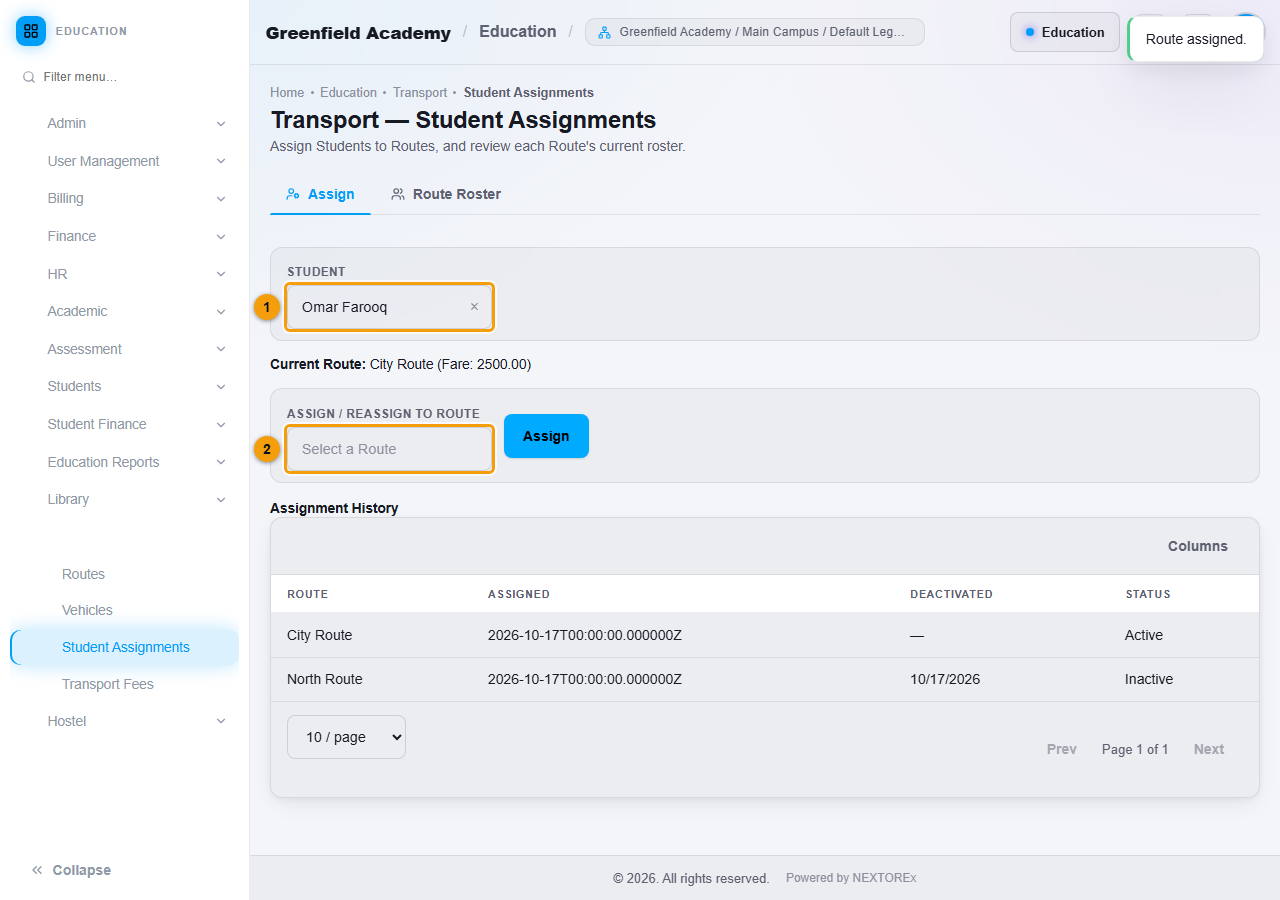Viewport: 1280px width, 900px height.
Task: Click the search icon in Filter menu
Action: (29, 77)
